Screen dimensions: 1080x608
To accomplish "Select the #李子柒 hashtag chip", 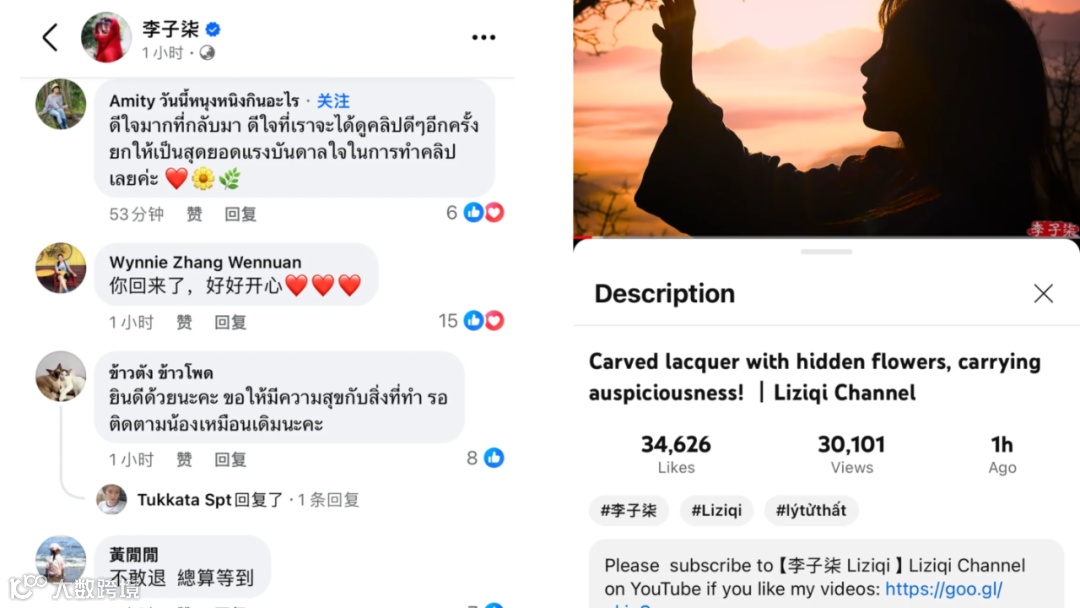I will pyautogui.click(x=628, y=510).
